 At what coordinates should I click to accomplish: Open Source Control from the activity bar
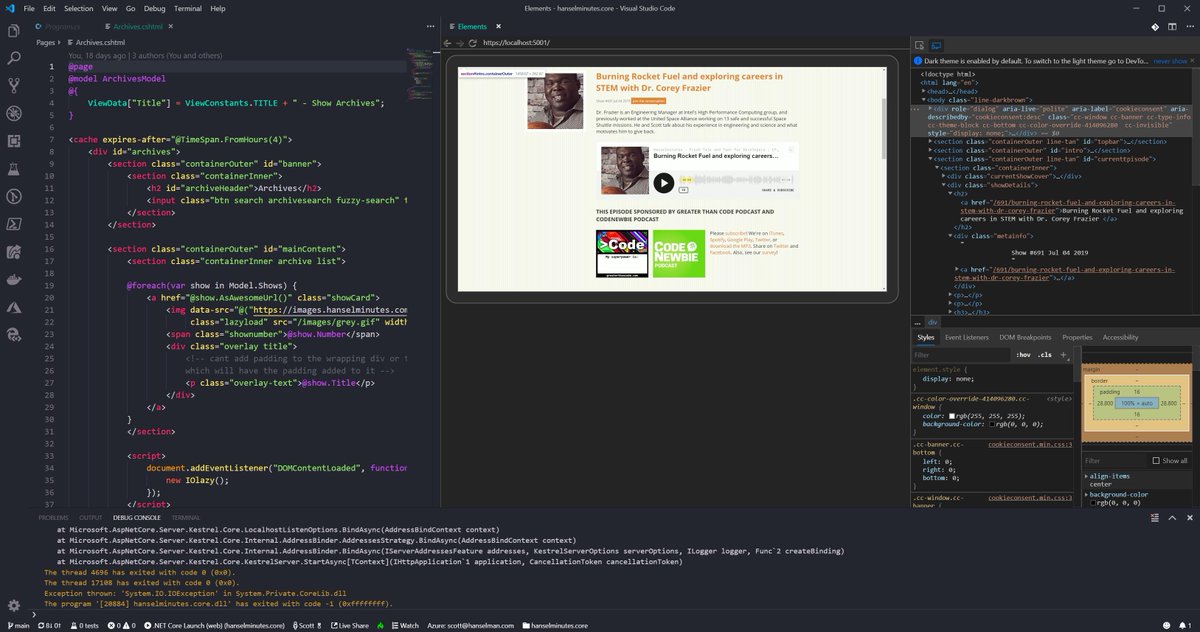pos(13,84)
